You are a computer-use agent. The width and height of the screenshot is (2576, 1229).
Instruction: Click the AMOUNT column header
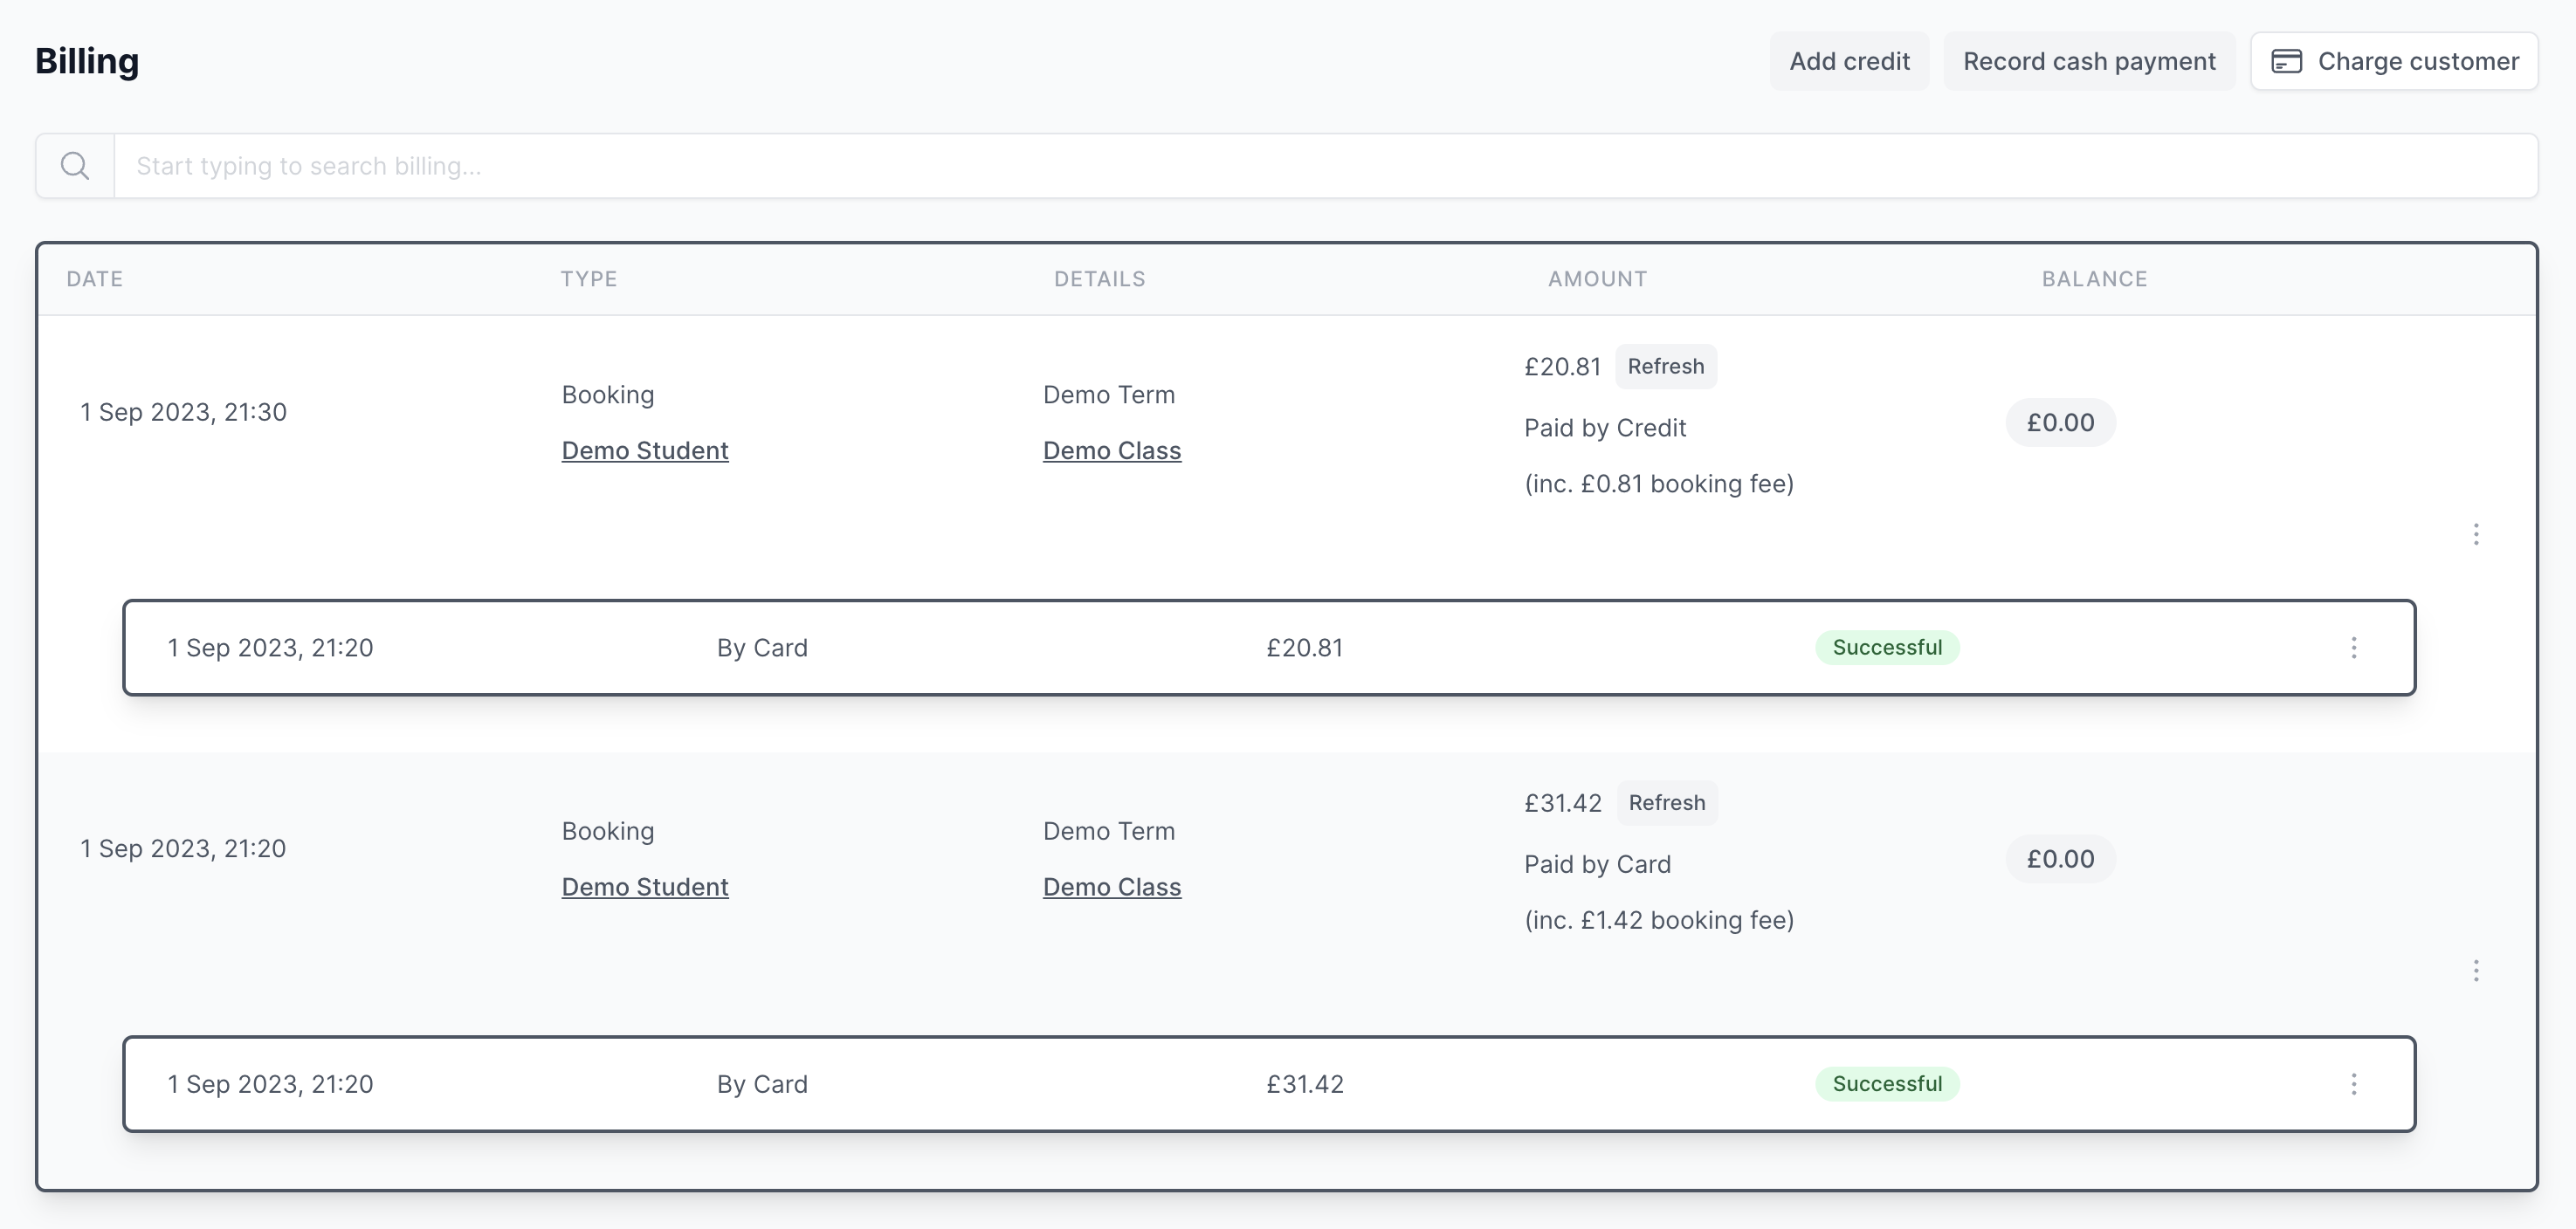1596,279
